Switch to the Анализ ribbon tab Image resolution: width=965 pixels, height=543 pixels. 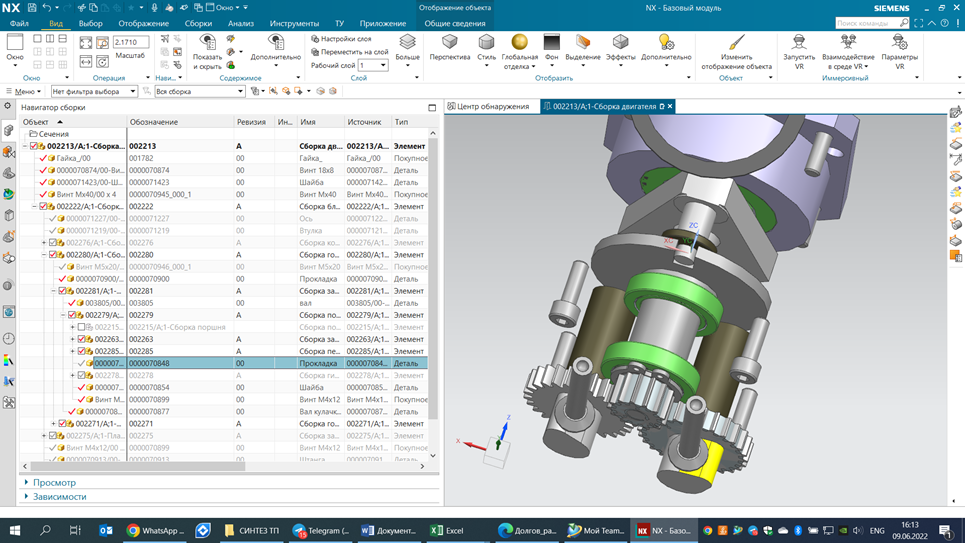click(241, 23)
